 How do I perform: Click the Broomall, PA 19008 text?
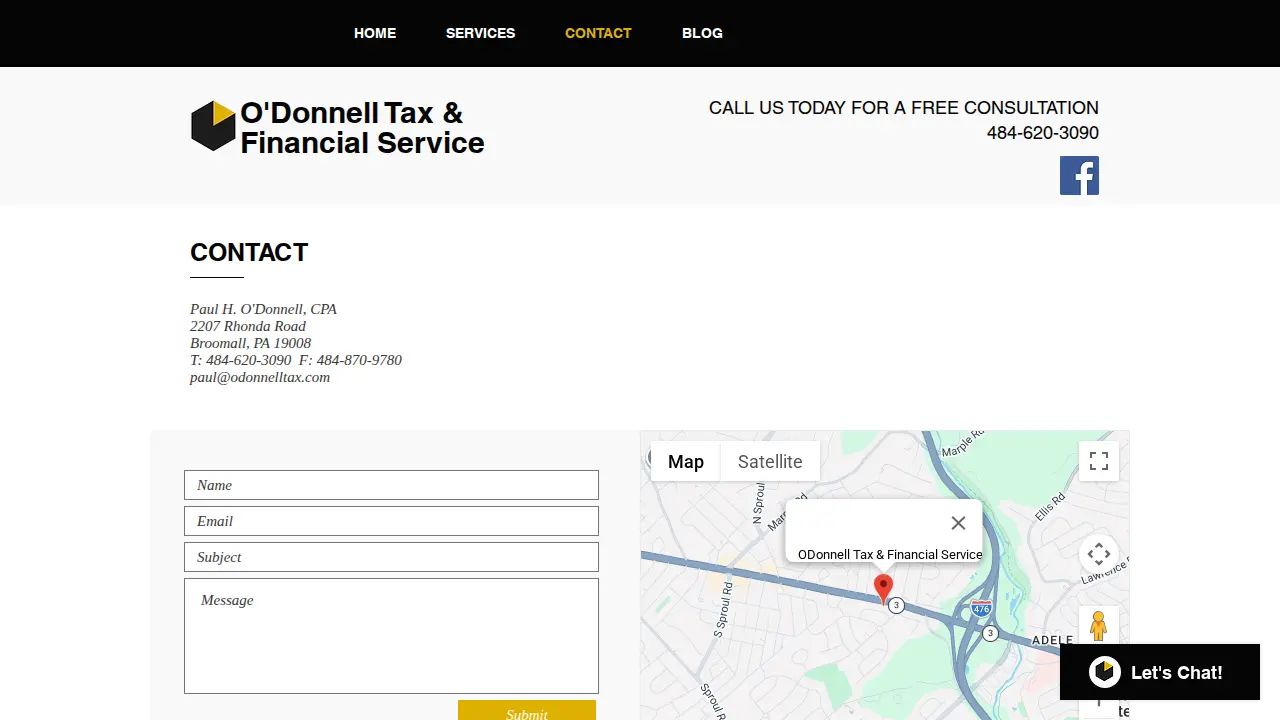pyautogui.click(x=250, y=343)
